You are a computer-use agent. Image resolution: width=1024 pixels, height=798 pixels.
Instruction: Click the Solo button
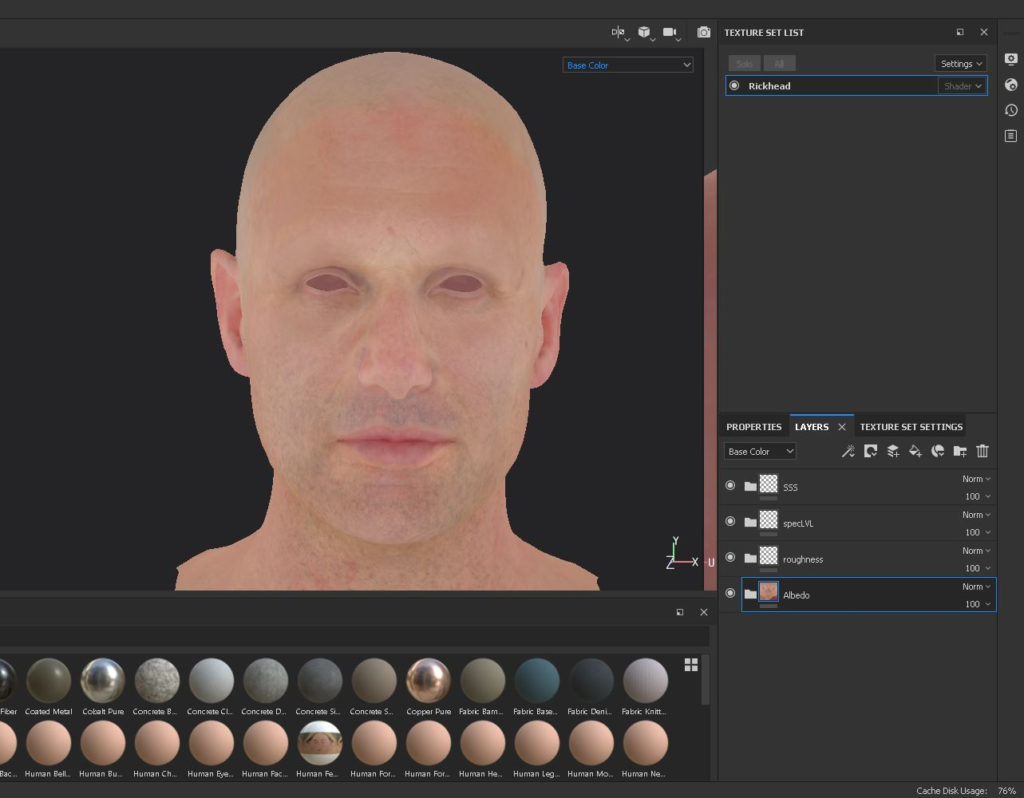[x=743, y=64]
